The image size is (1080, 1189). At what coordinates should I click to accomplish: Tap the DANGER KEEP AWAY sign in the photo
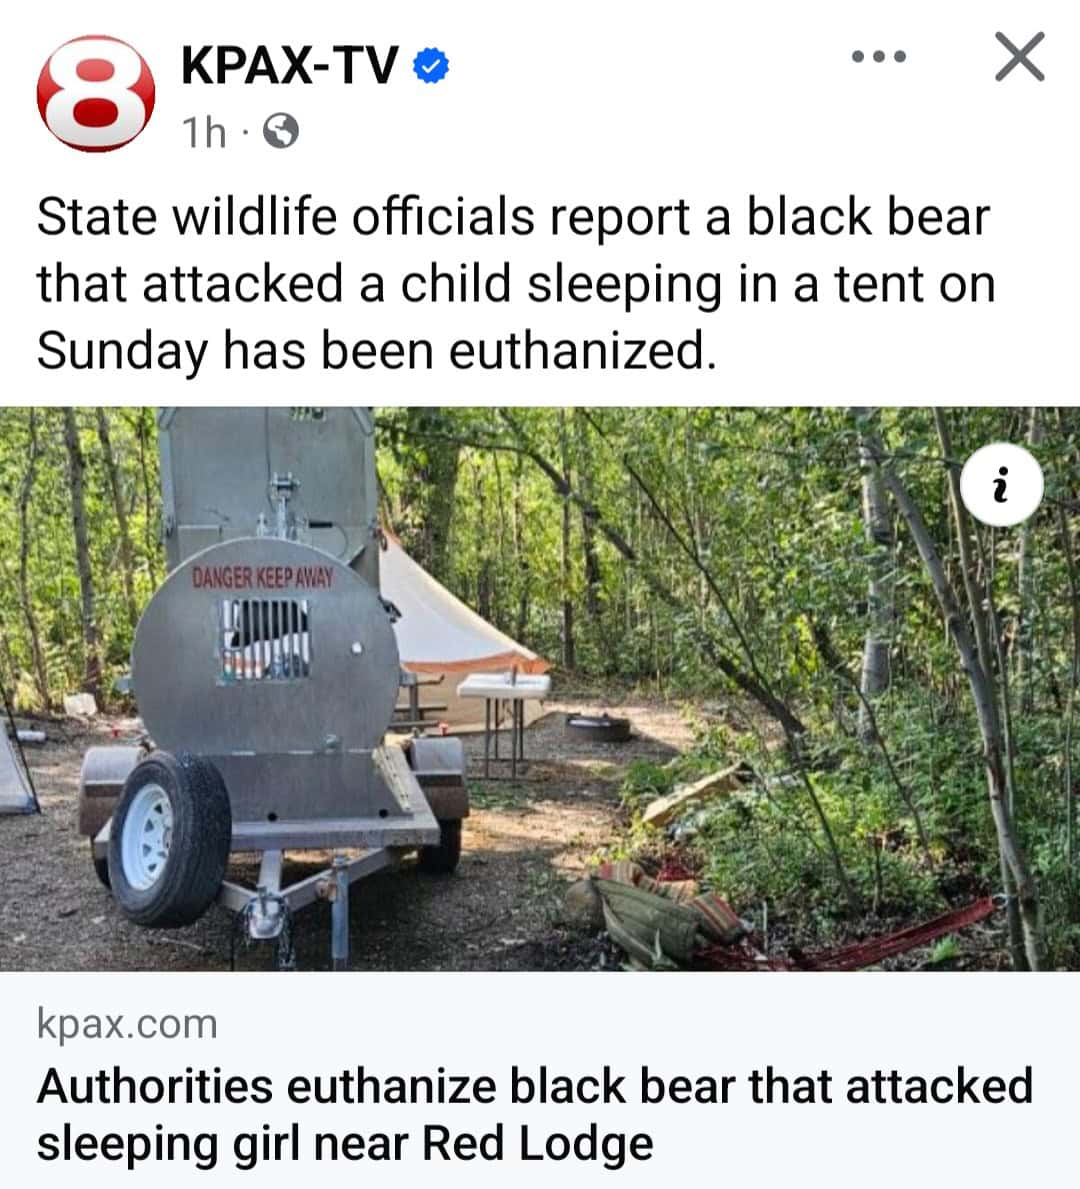click(x=262, y=578)
